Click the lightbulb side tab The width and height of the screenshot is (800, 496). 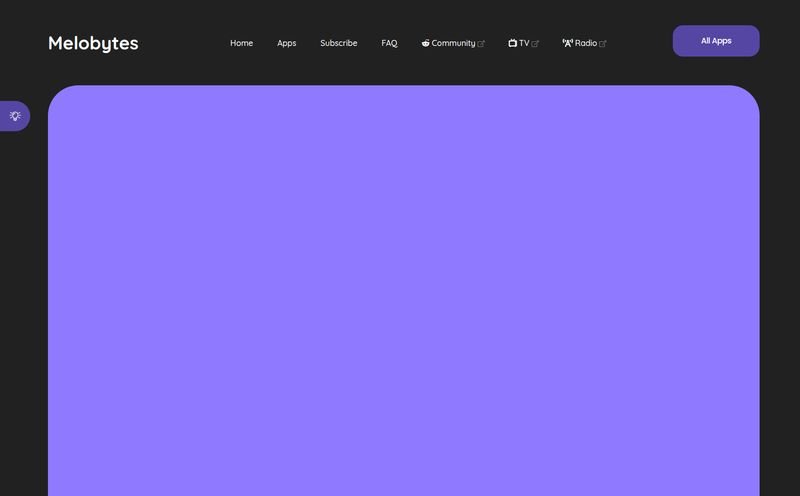coord(15,116)
